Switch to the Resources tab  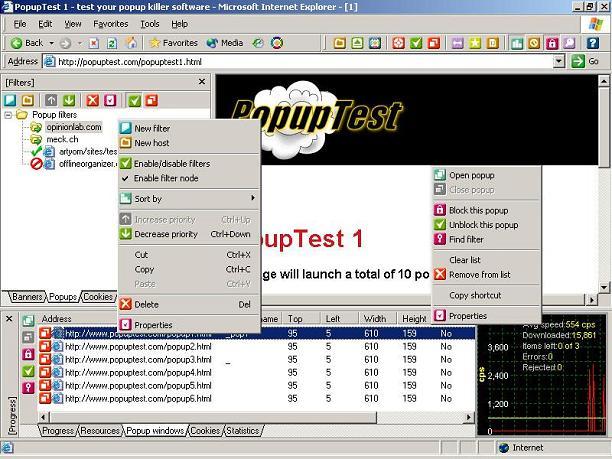click(100, 431)
